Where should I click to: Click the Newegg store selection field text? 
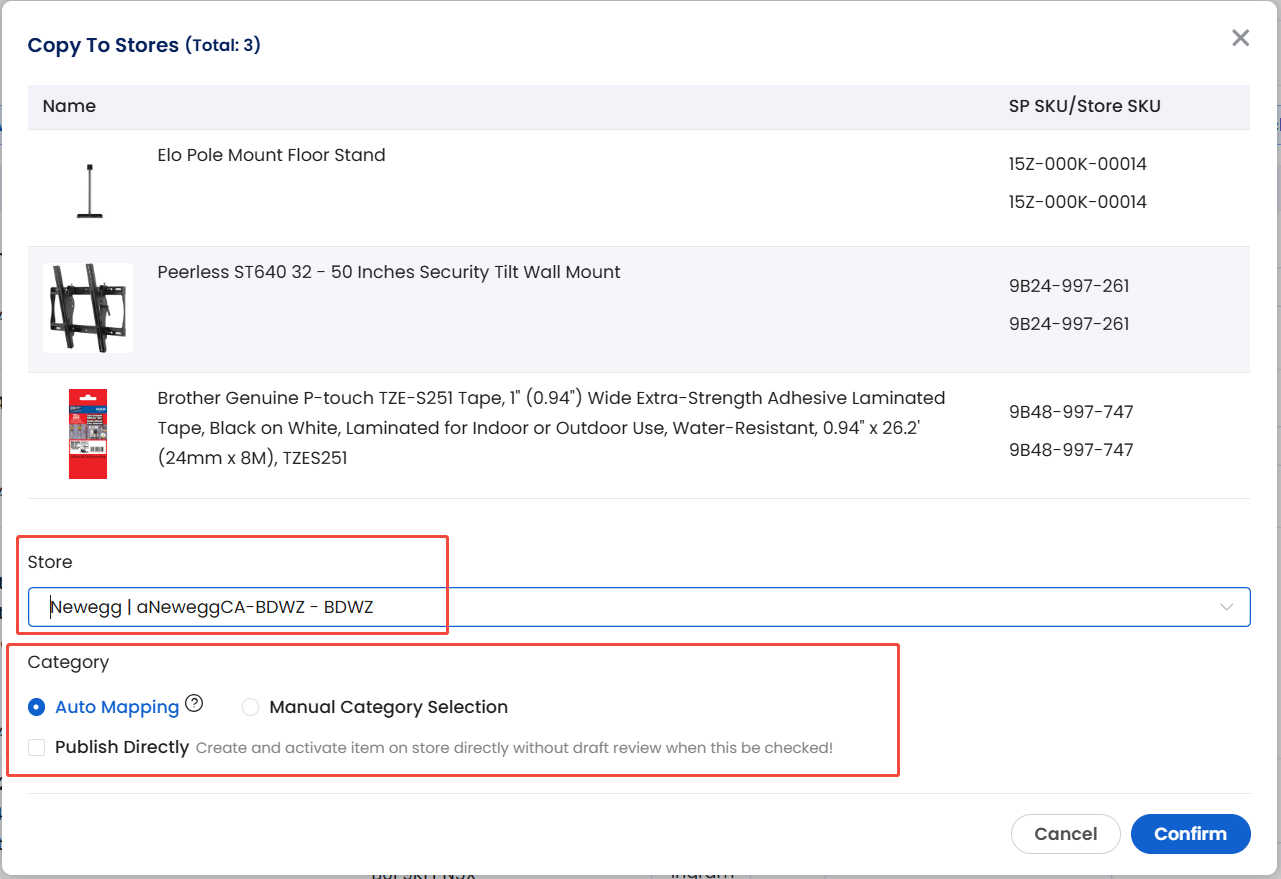tap(212, 607)
